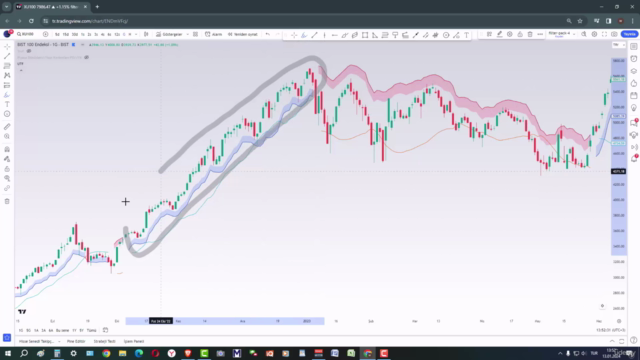
Task: Toggle visibility eye of second indicator
Action: (x=87, y=58)
